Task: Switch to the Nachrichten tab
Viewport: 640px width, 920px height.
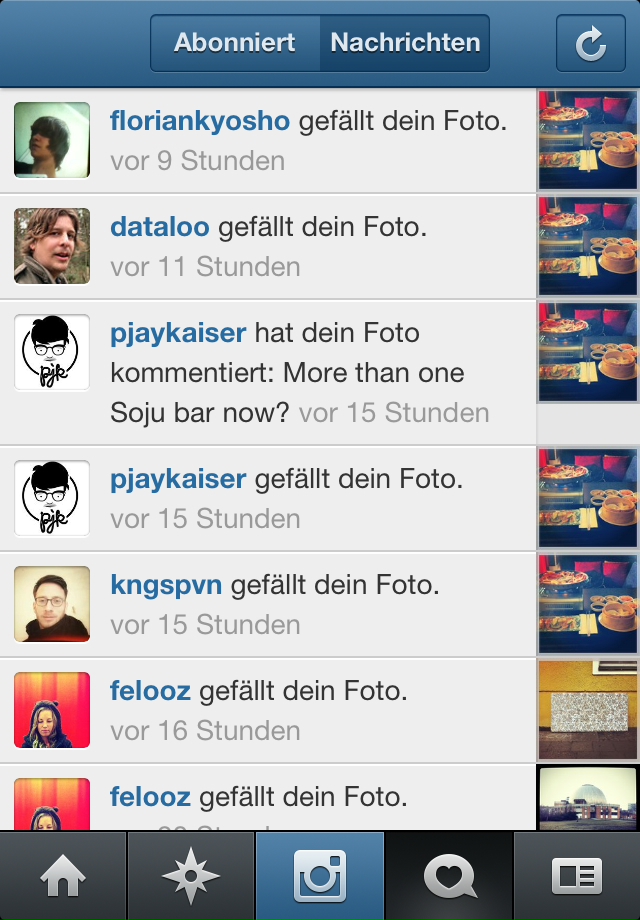Action: (405, 43)
